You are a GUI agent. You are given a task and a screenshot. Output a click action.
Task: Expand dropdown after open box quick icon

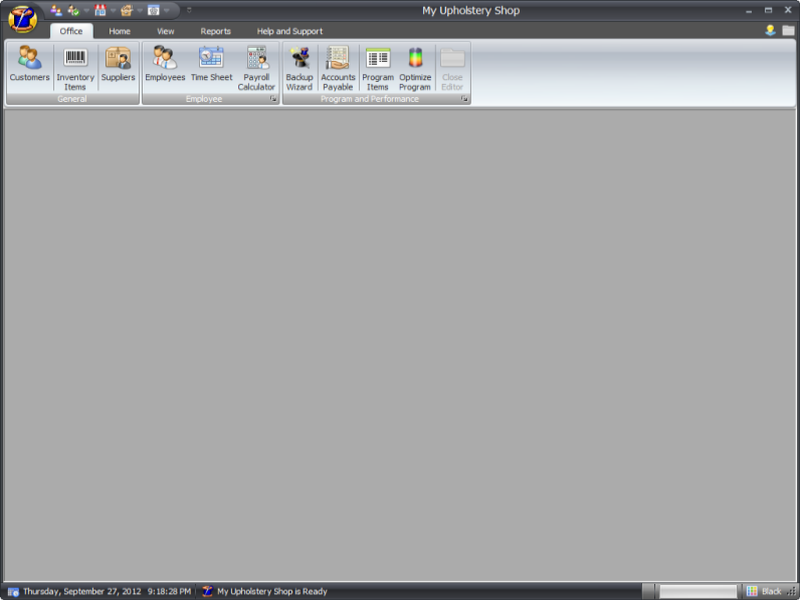click(x=139, y=10)
